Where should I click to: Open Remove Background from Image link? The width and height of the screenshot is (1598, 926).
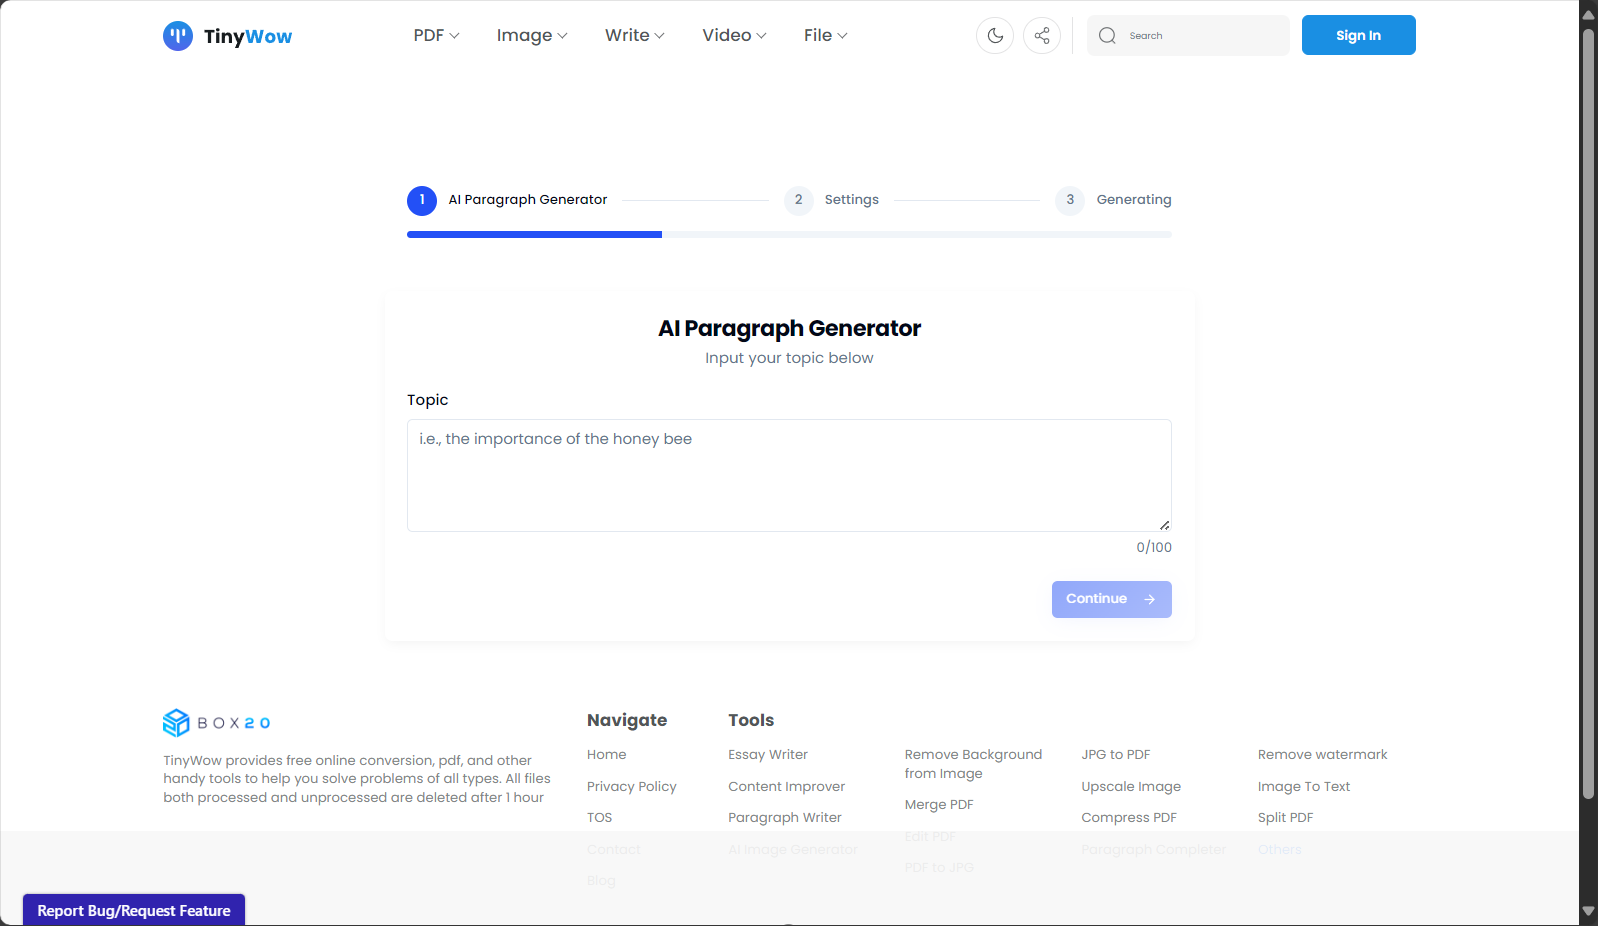pos(973,764)
